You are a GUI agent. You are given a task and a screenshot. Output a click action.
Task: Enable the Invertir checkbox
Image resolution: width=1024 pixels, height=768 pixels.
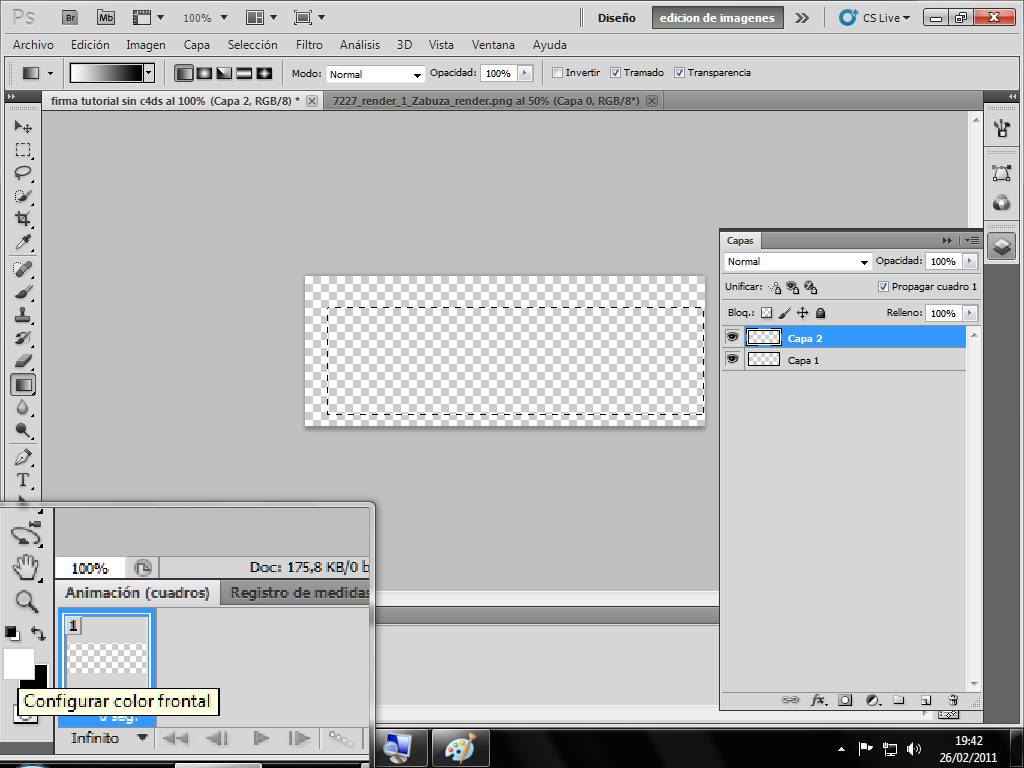[557, 72]
